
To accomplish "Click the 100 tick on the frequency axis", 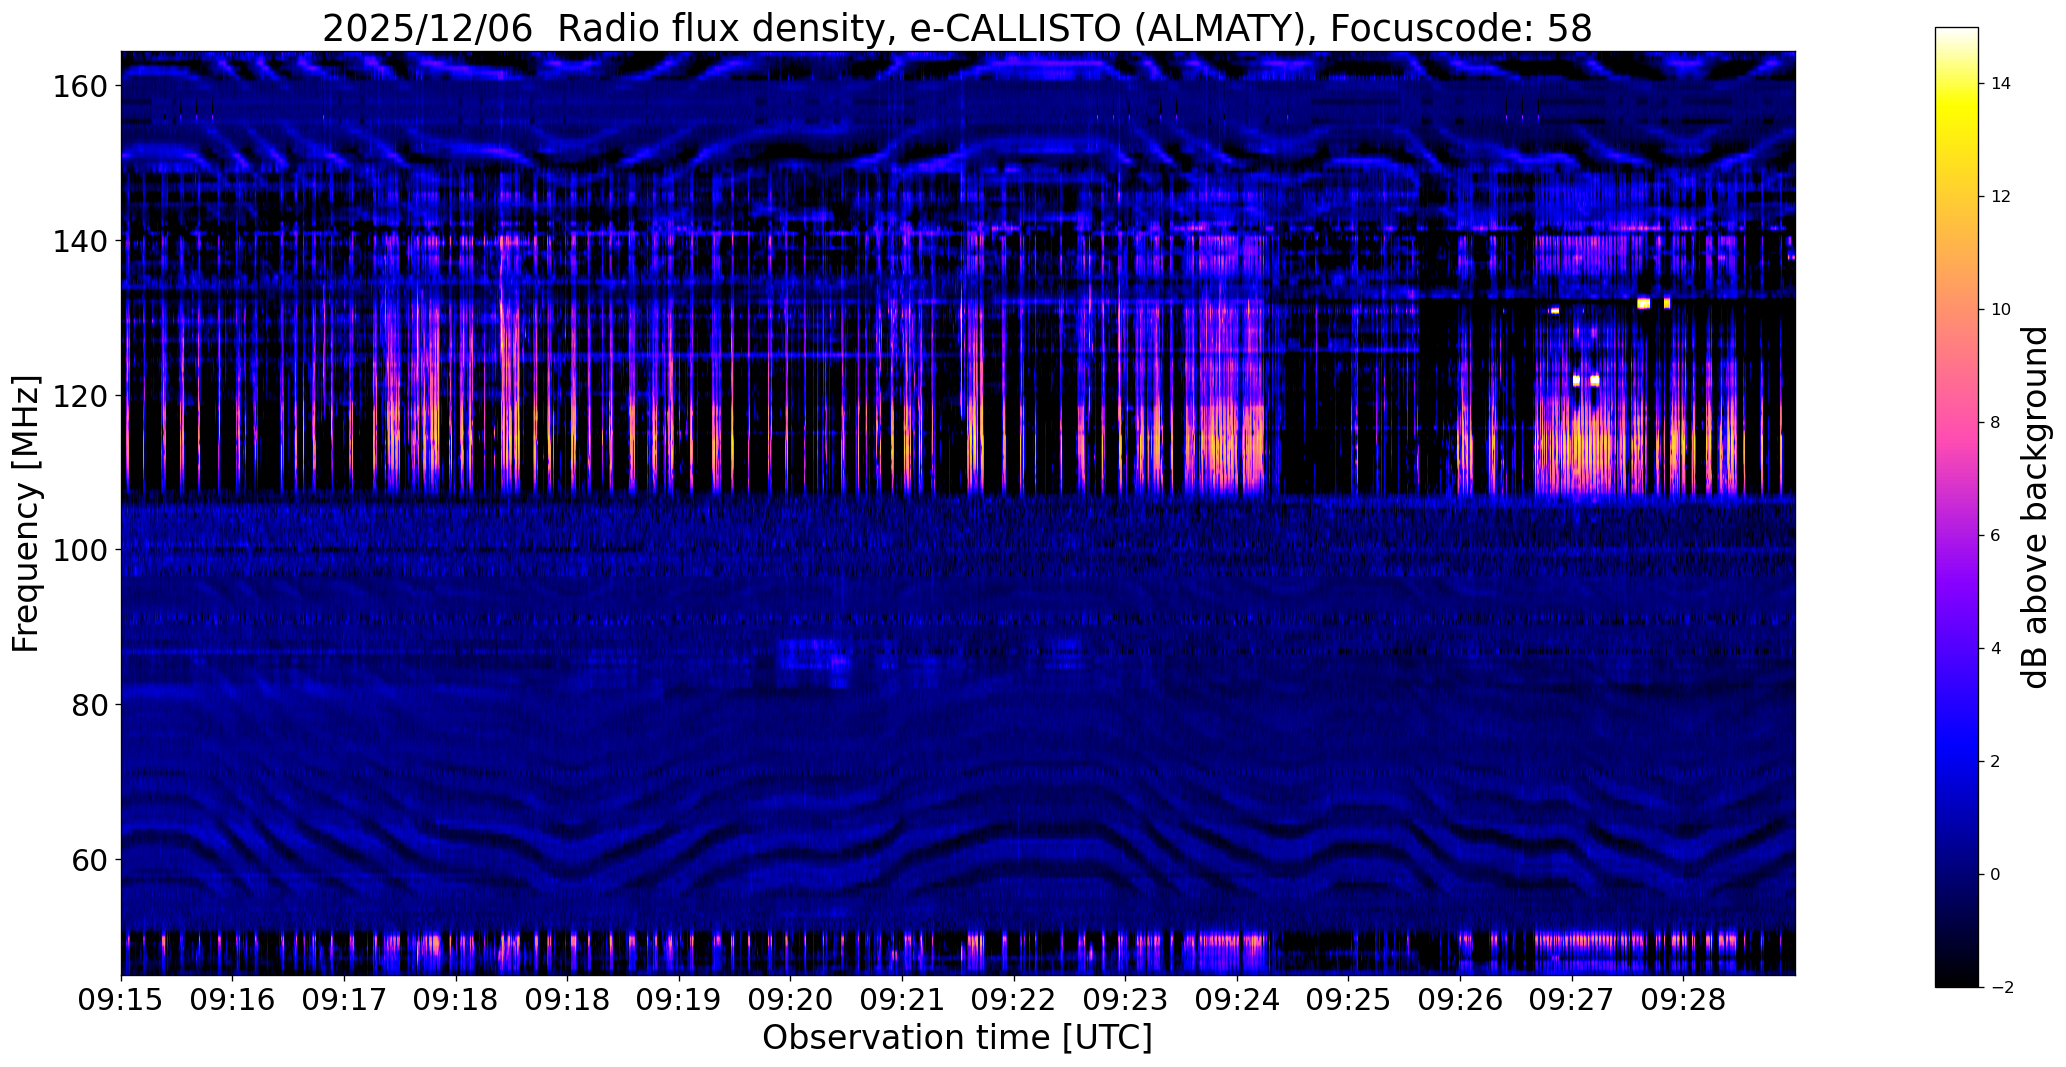I will coord(79,550).
